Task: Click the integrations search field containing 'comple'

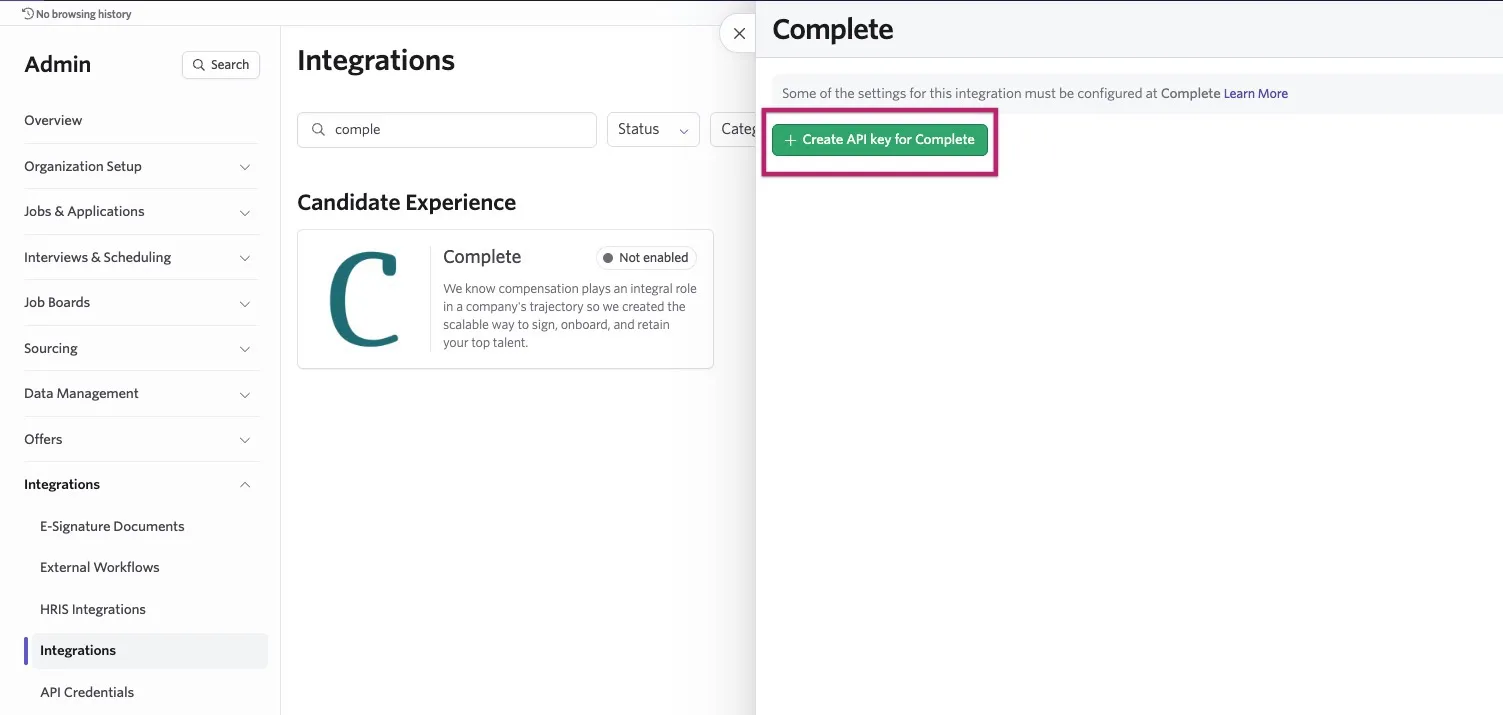Action: pos(447,129)
